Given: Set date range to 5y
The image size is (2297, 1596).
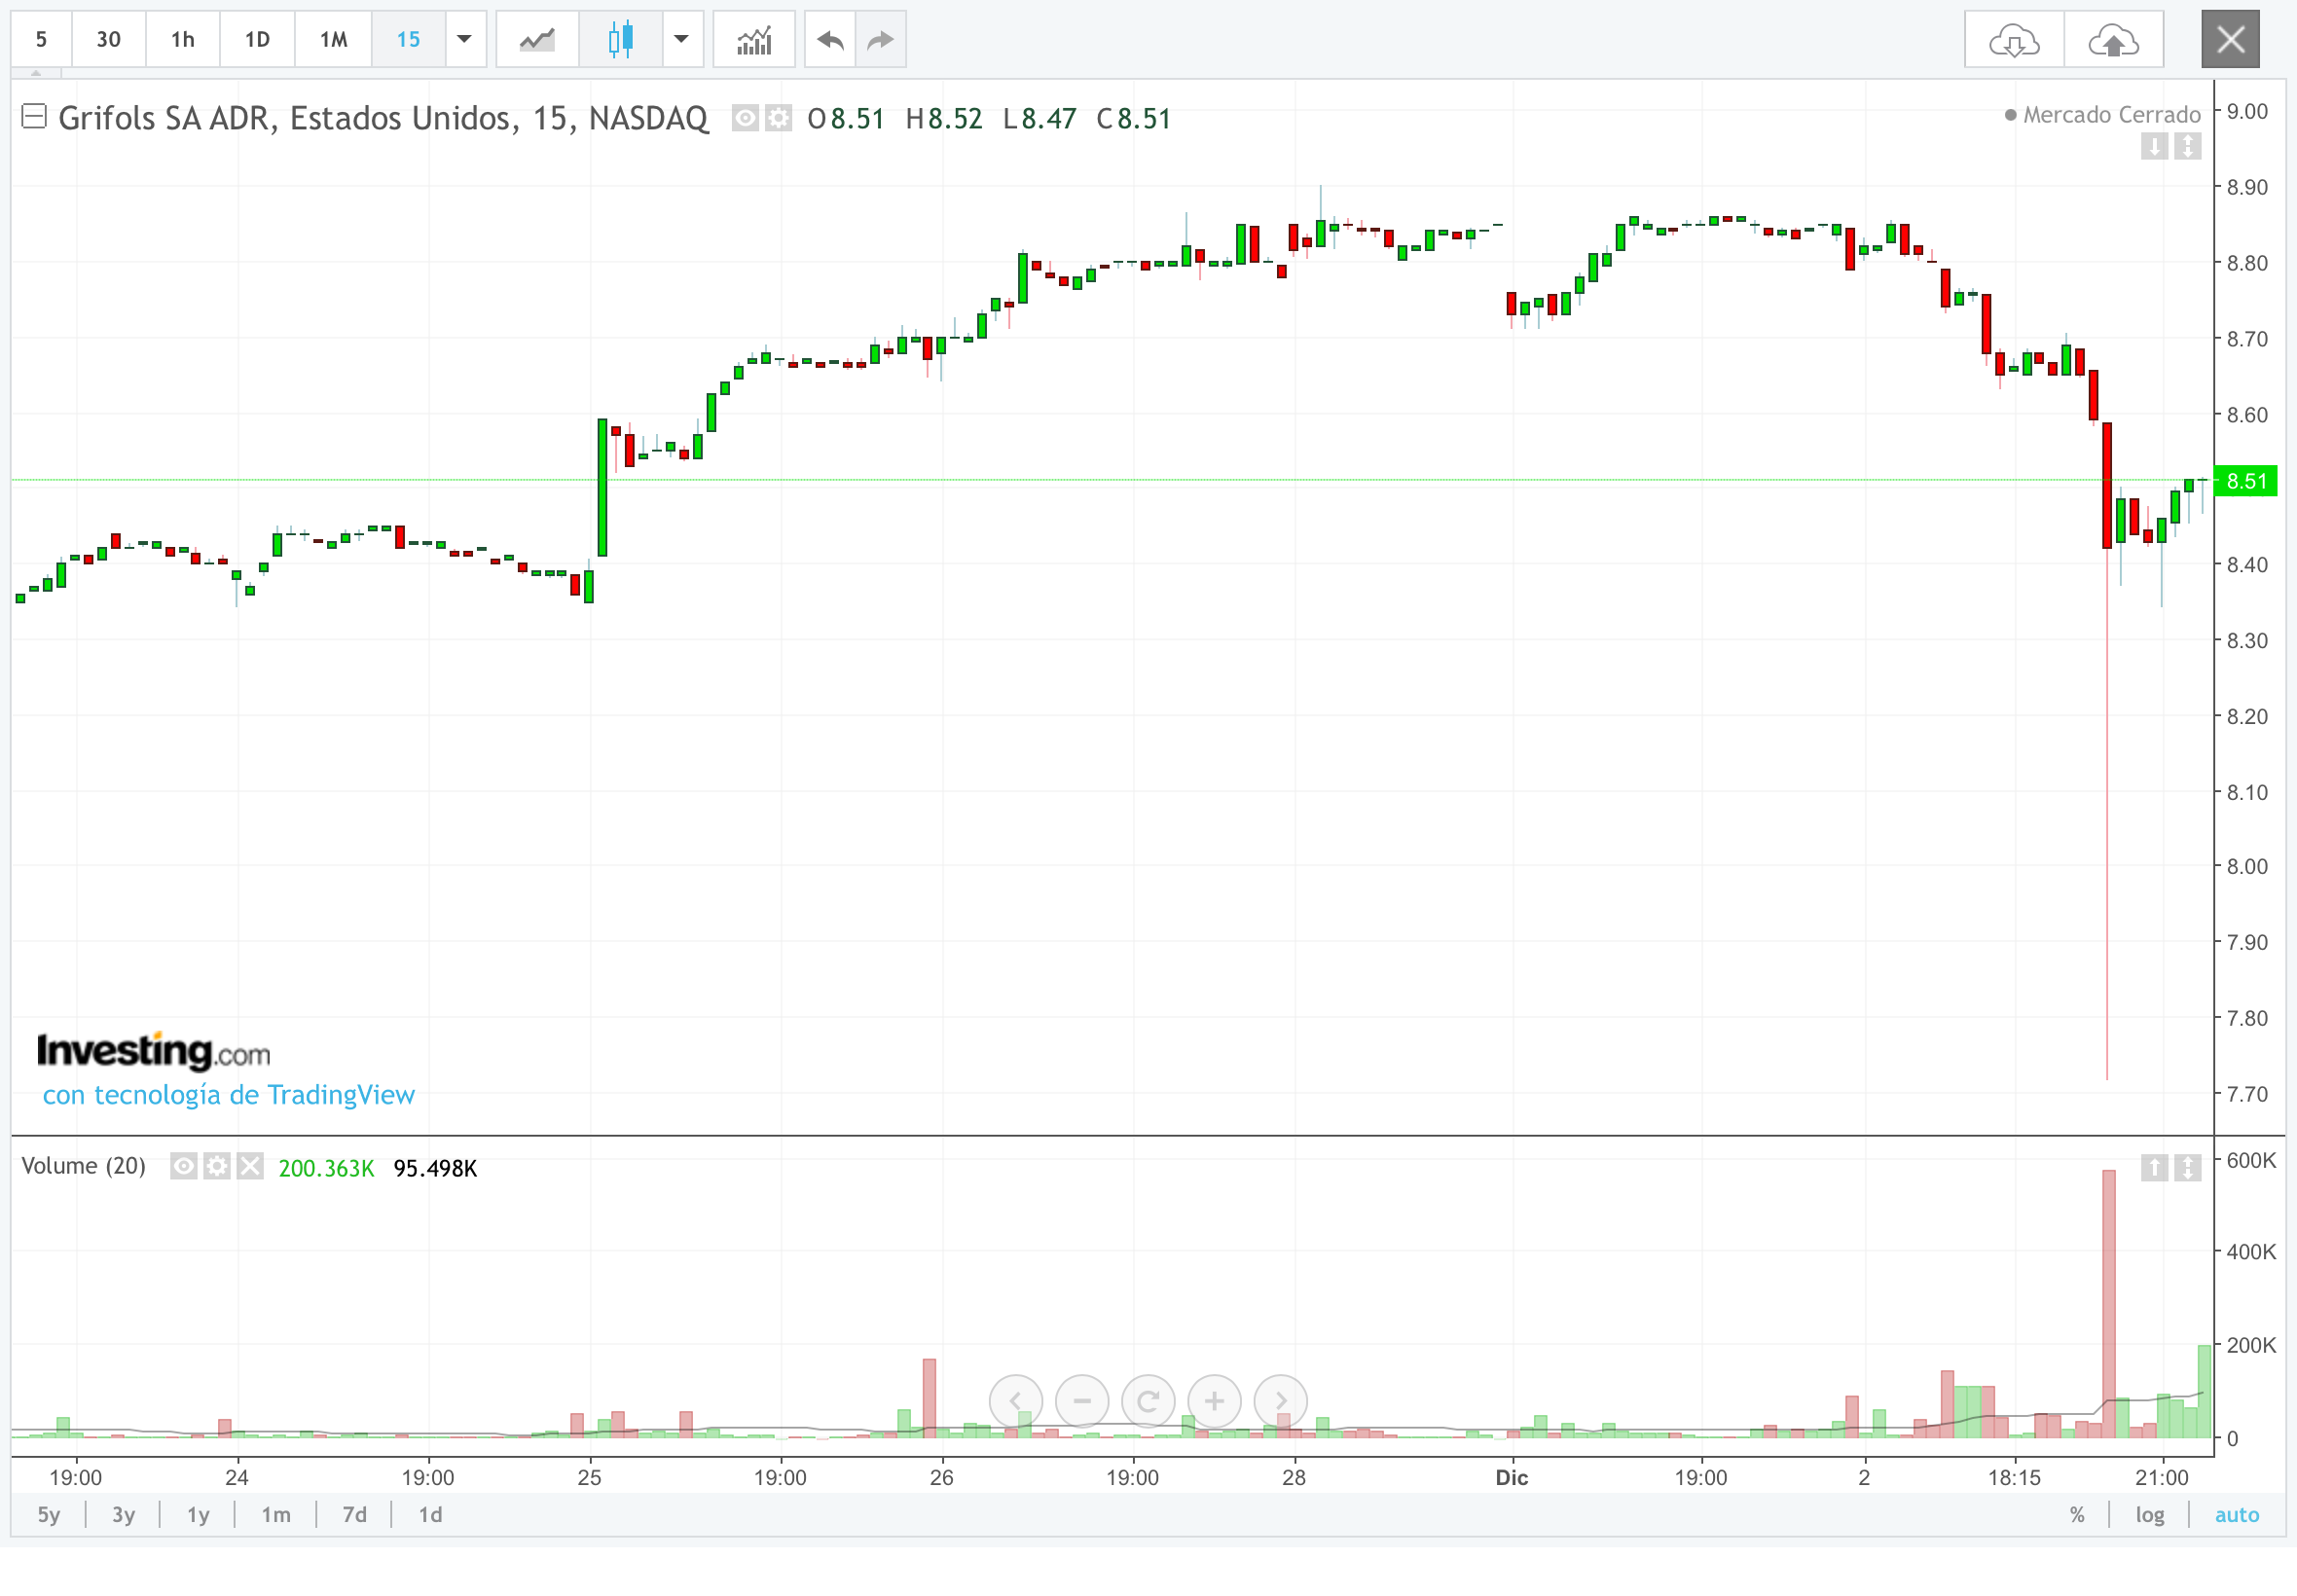Looking at the screenshot, I should [x=49, y=1515].
